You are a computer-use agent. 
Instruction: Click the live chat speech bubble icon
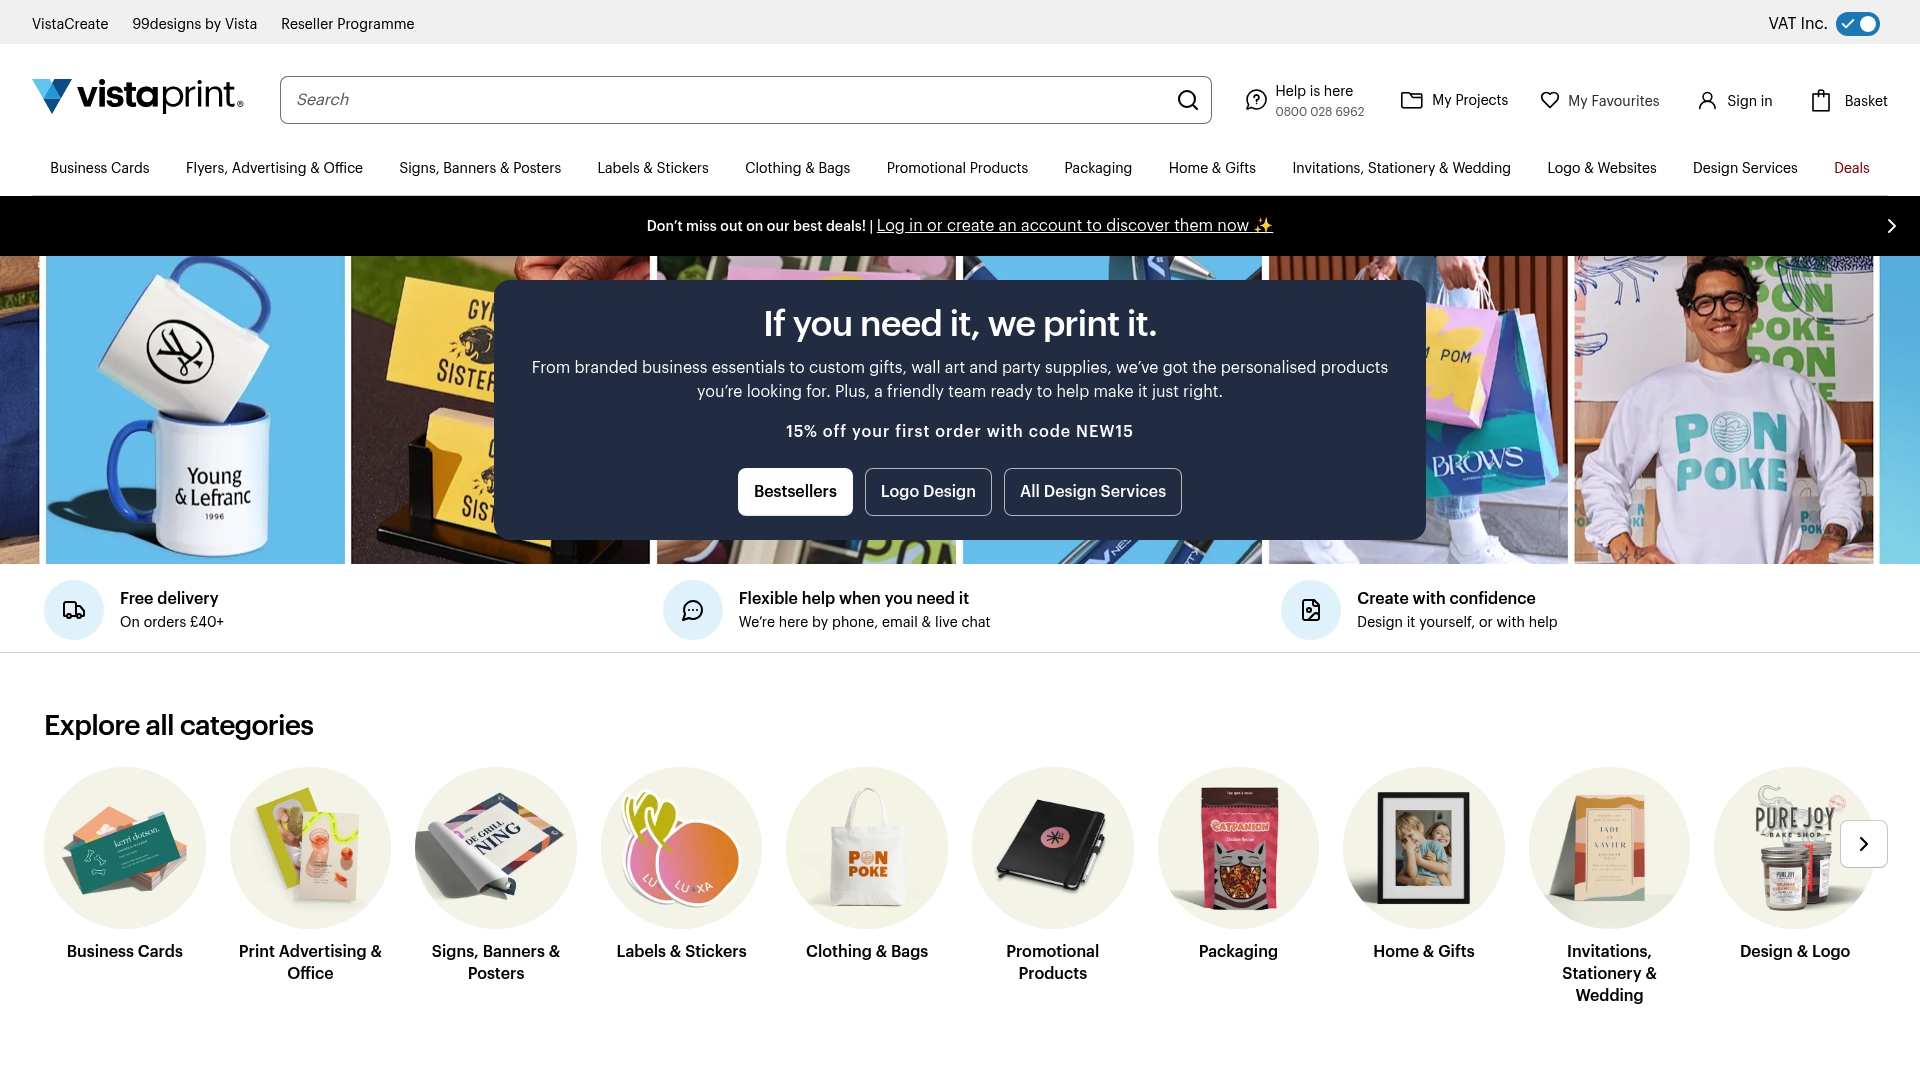point(691,609)
